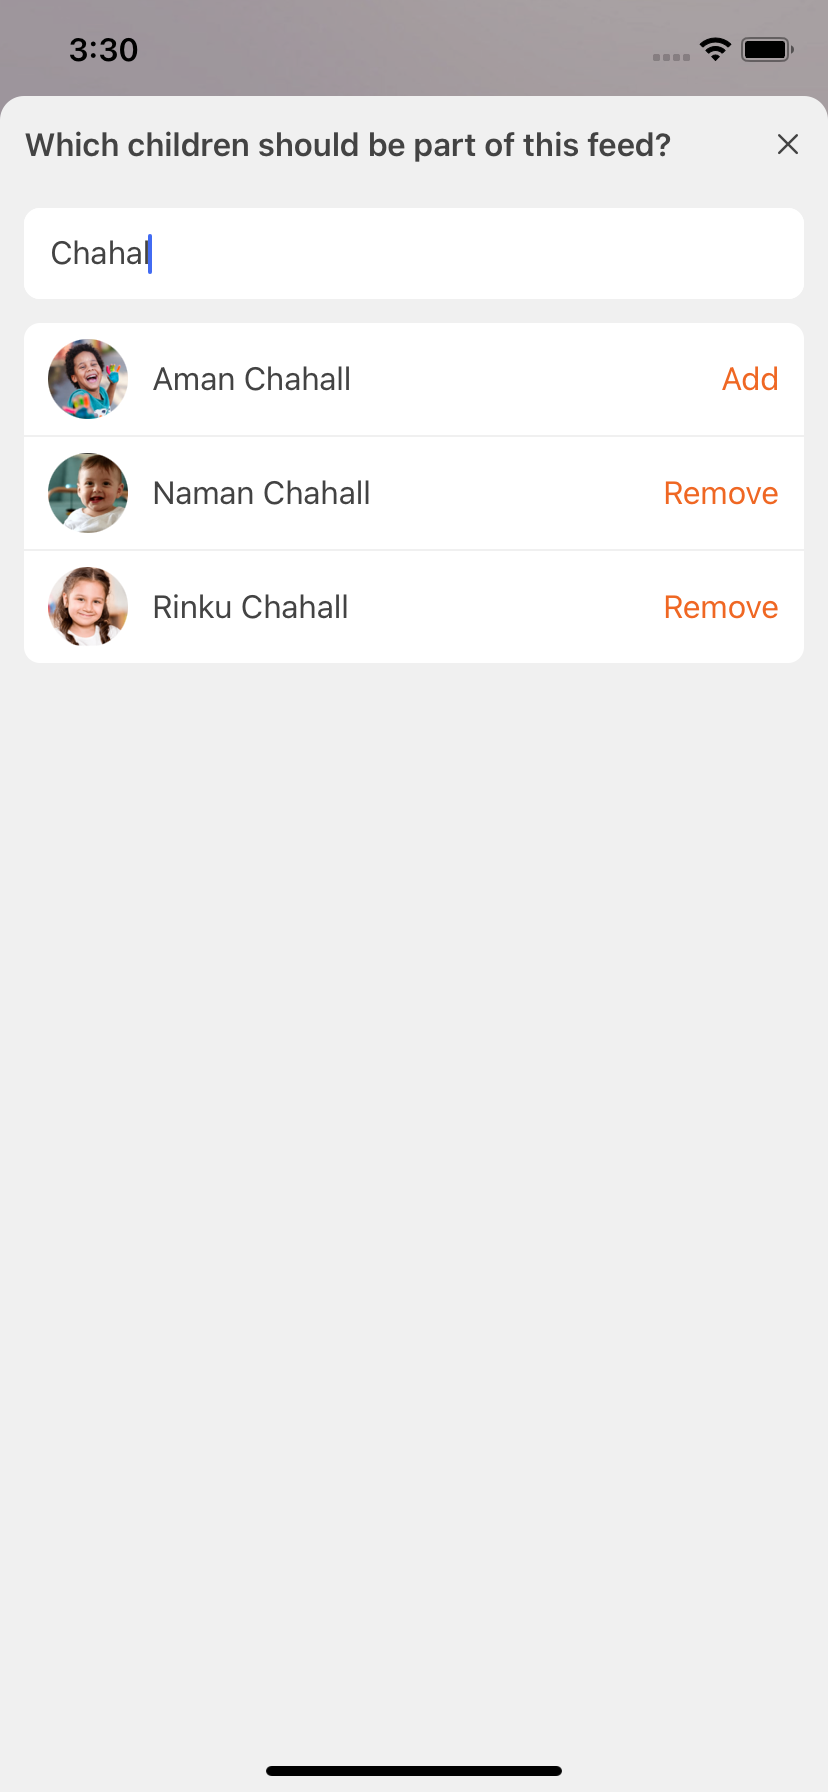Tap Aman Chahall's profile photo
The height and width of the screenshot is (1792, 828).
point(88,379)
